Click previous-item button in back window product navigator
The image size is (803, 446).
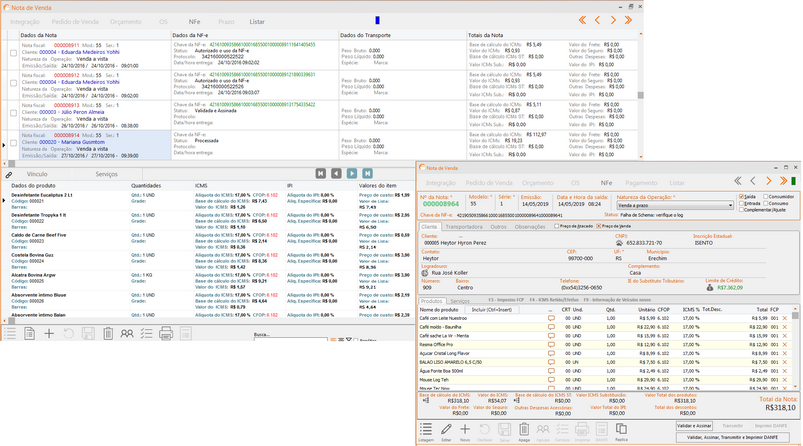tap(336, 174)
